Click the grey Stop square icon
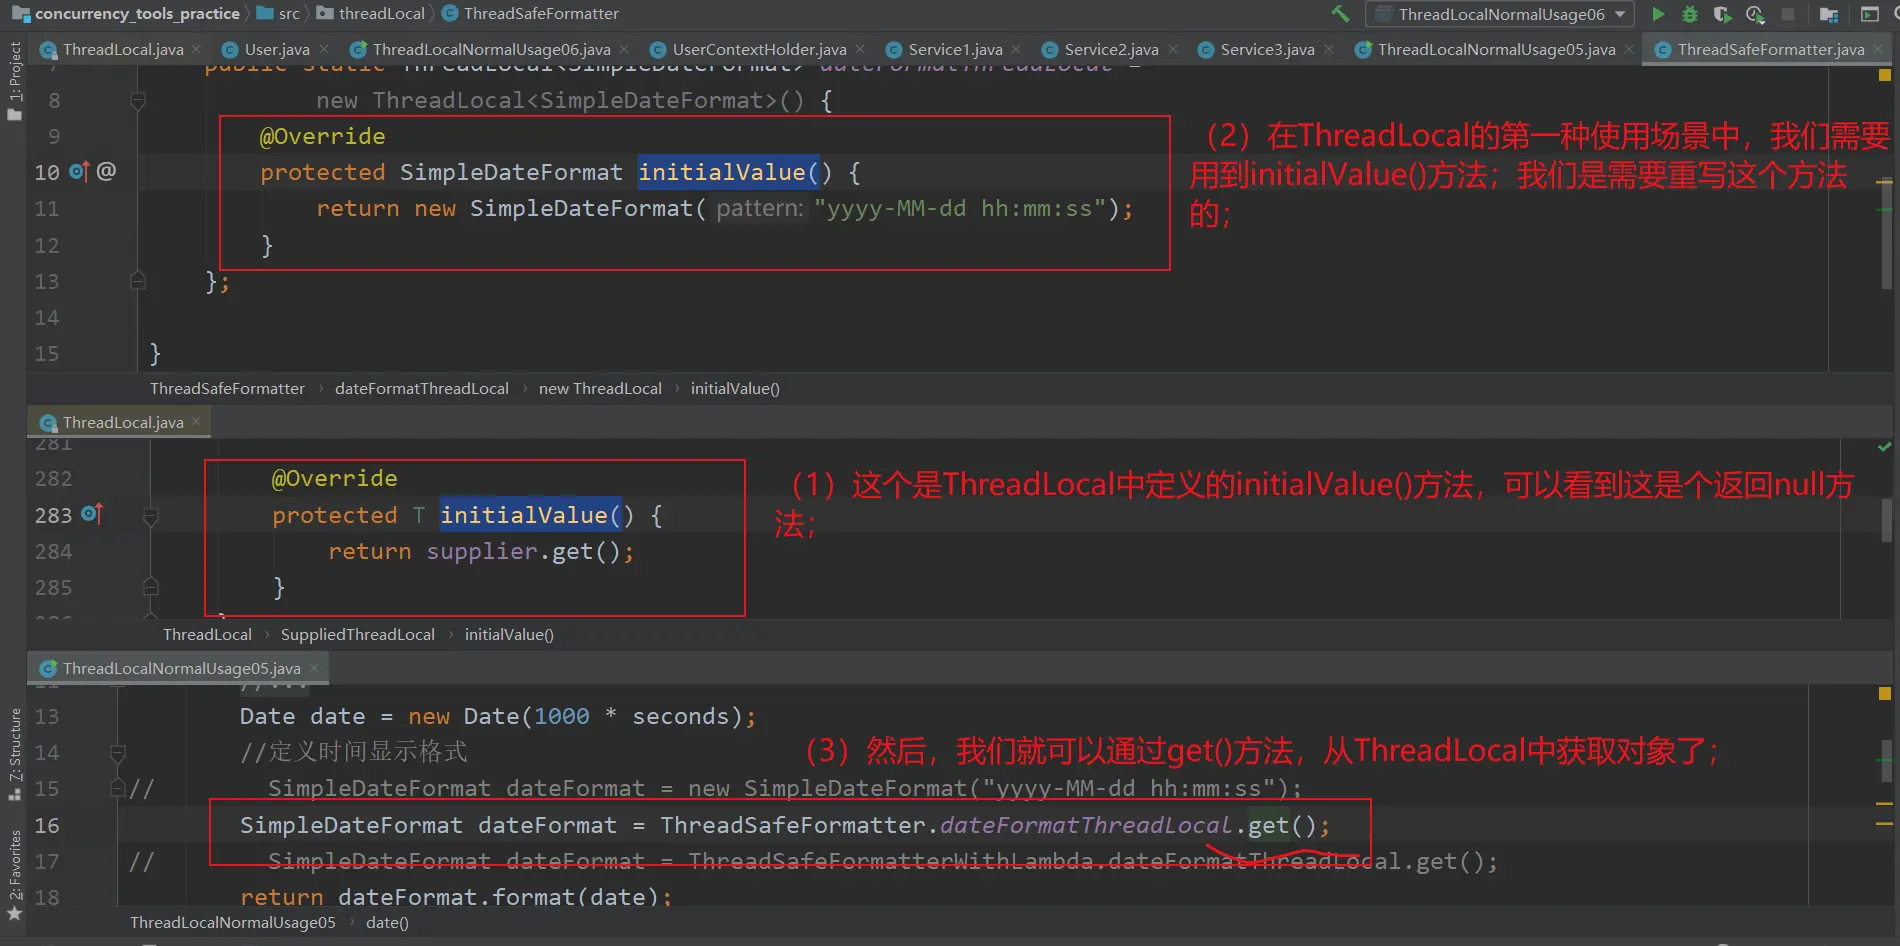Screen dimensions: 1900x946 pos(1788,14)
